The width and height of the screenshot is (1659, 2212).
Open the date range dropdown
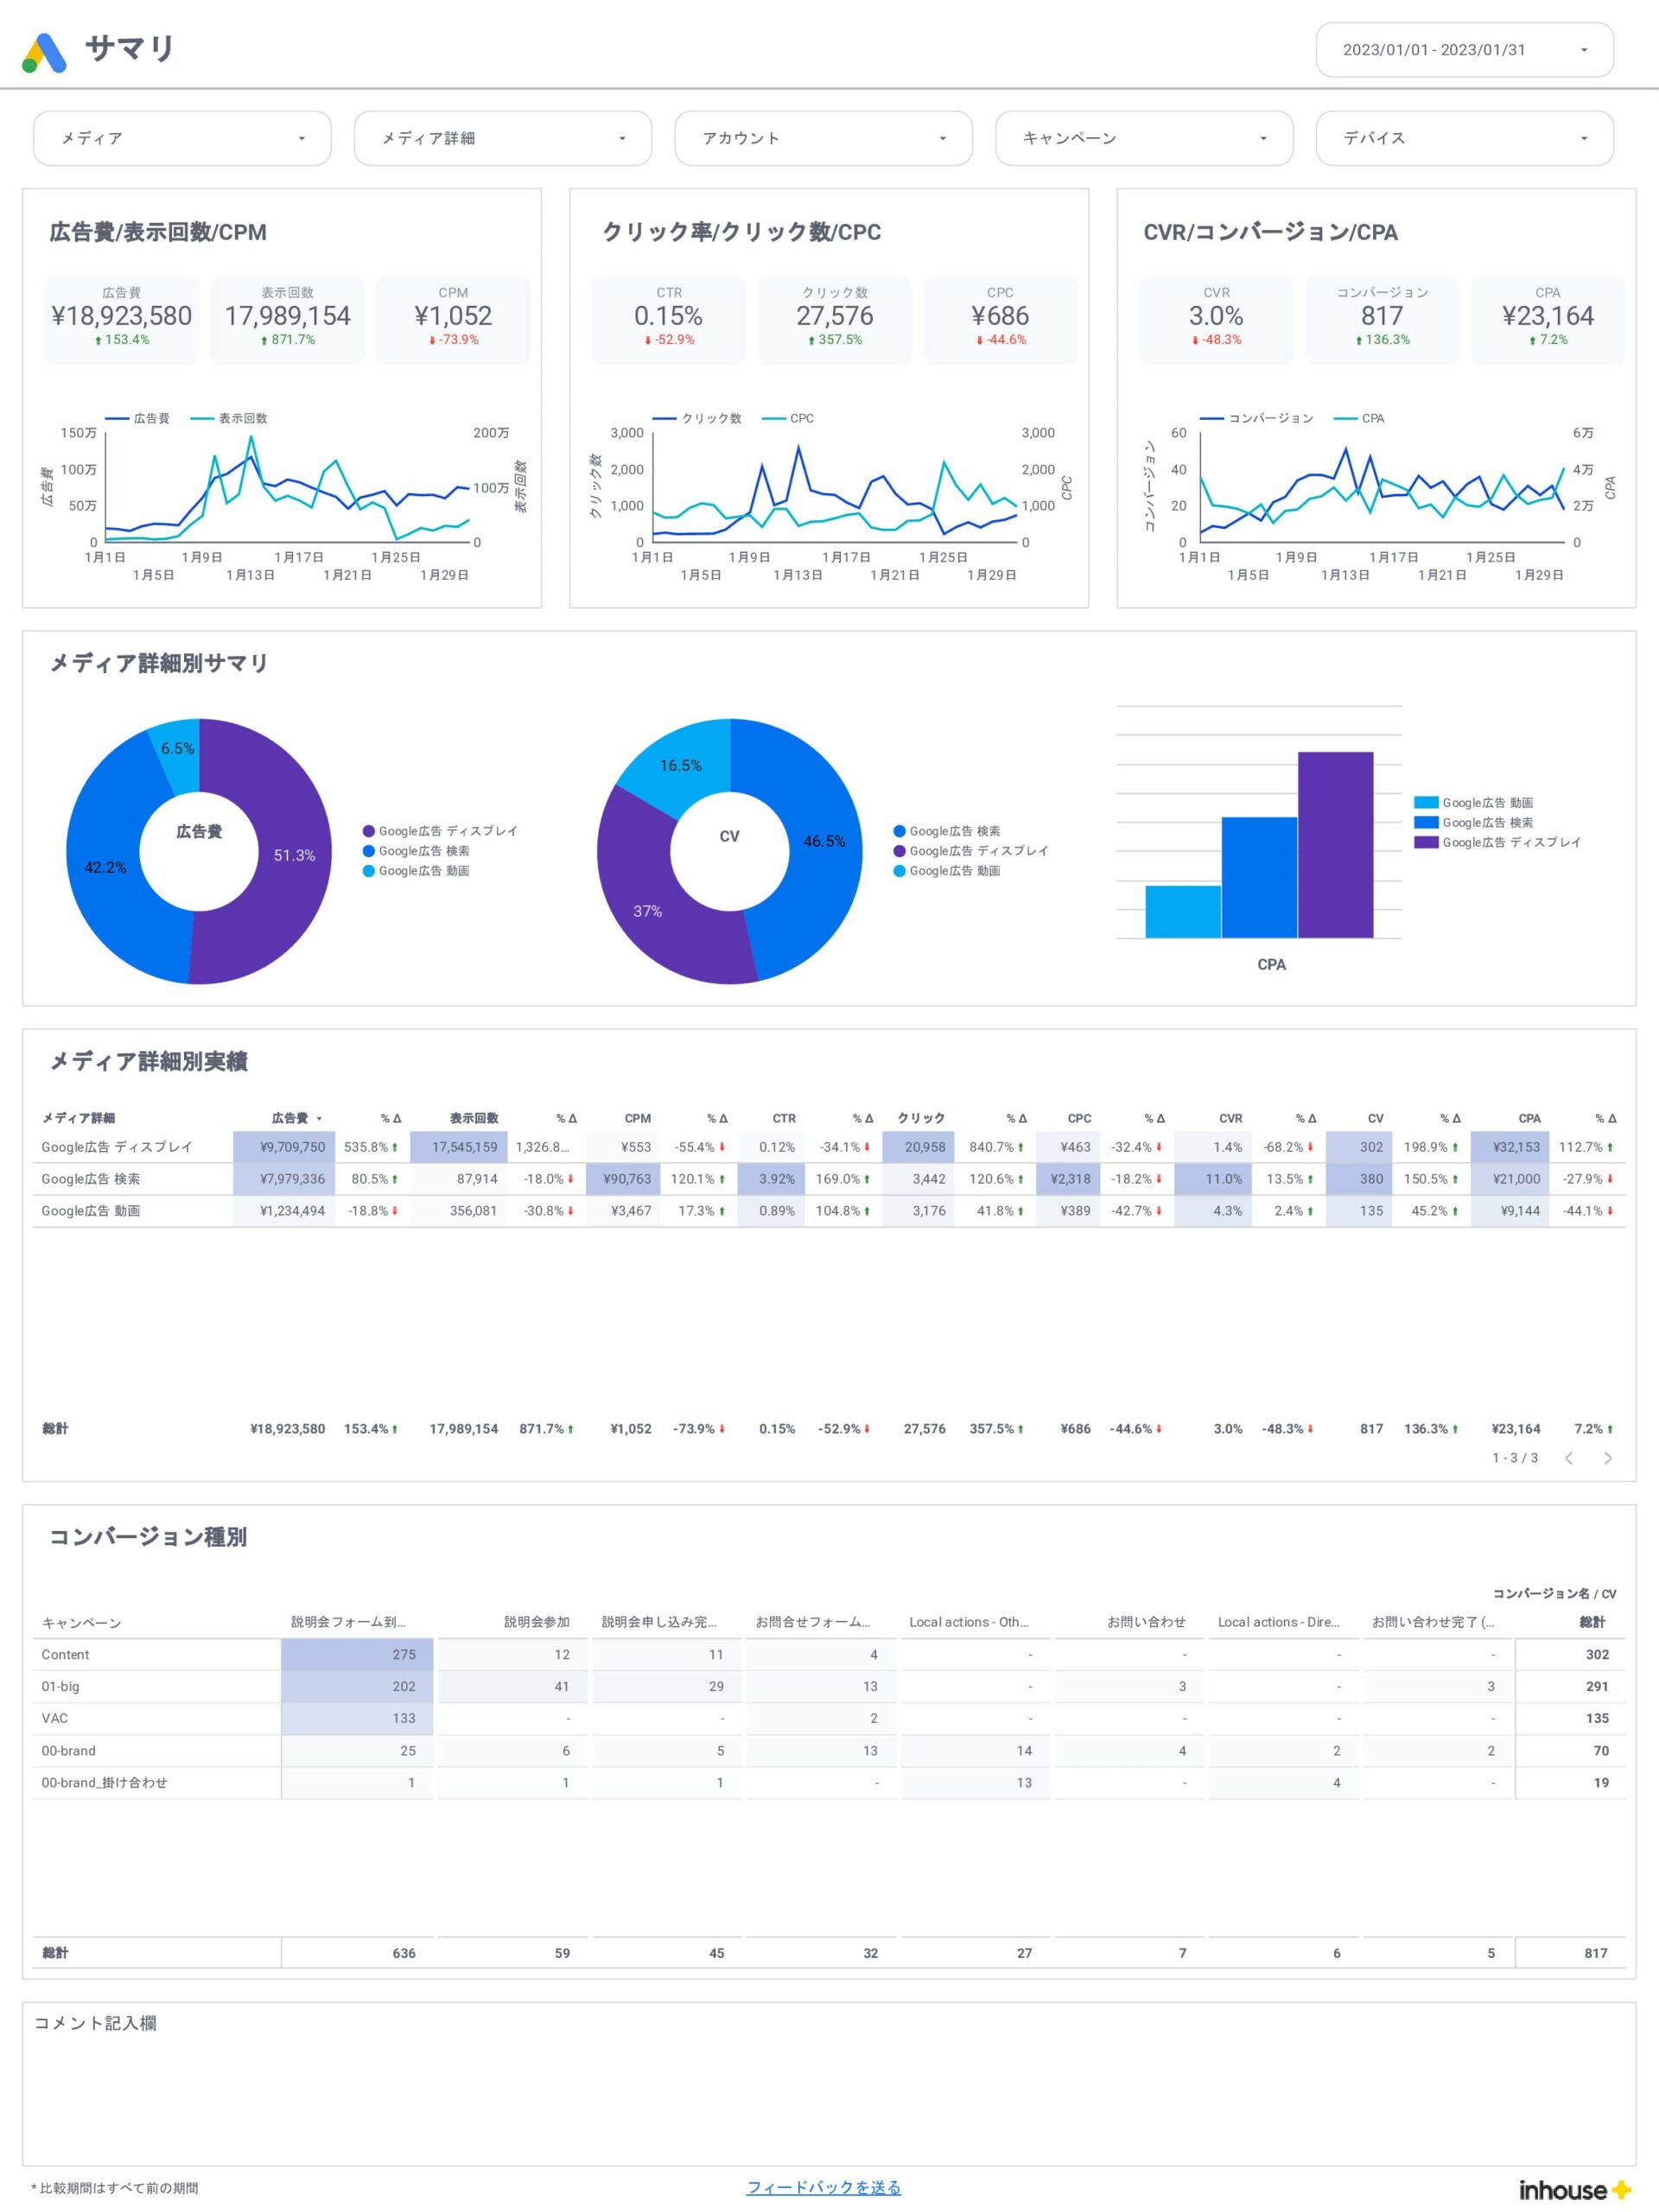click(x=1464, y=50)
